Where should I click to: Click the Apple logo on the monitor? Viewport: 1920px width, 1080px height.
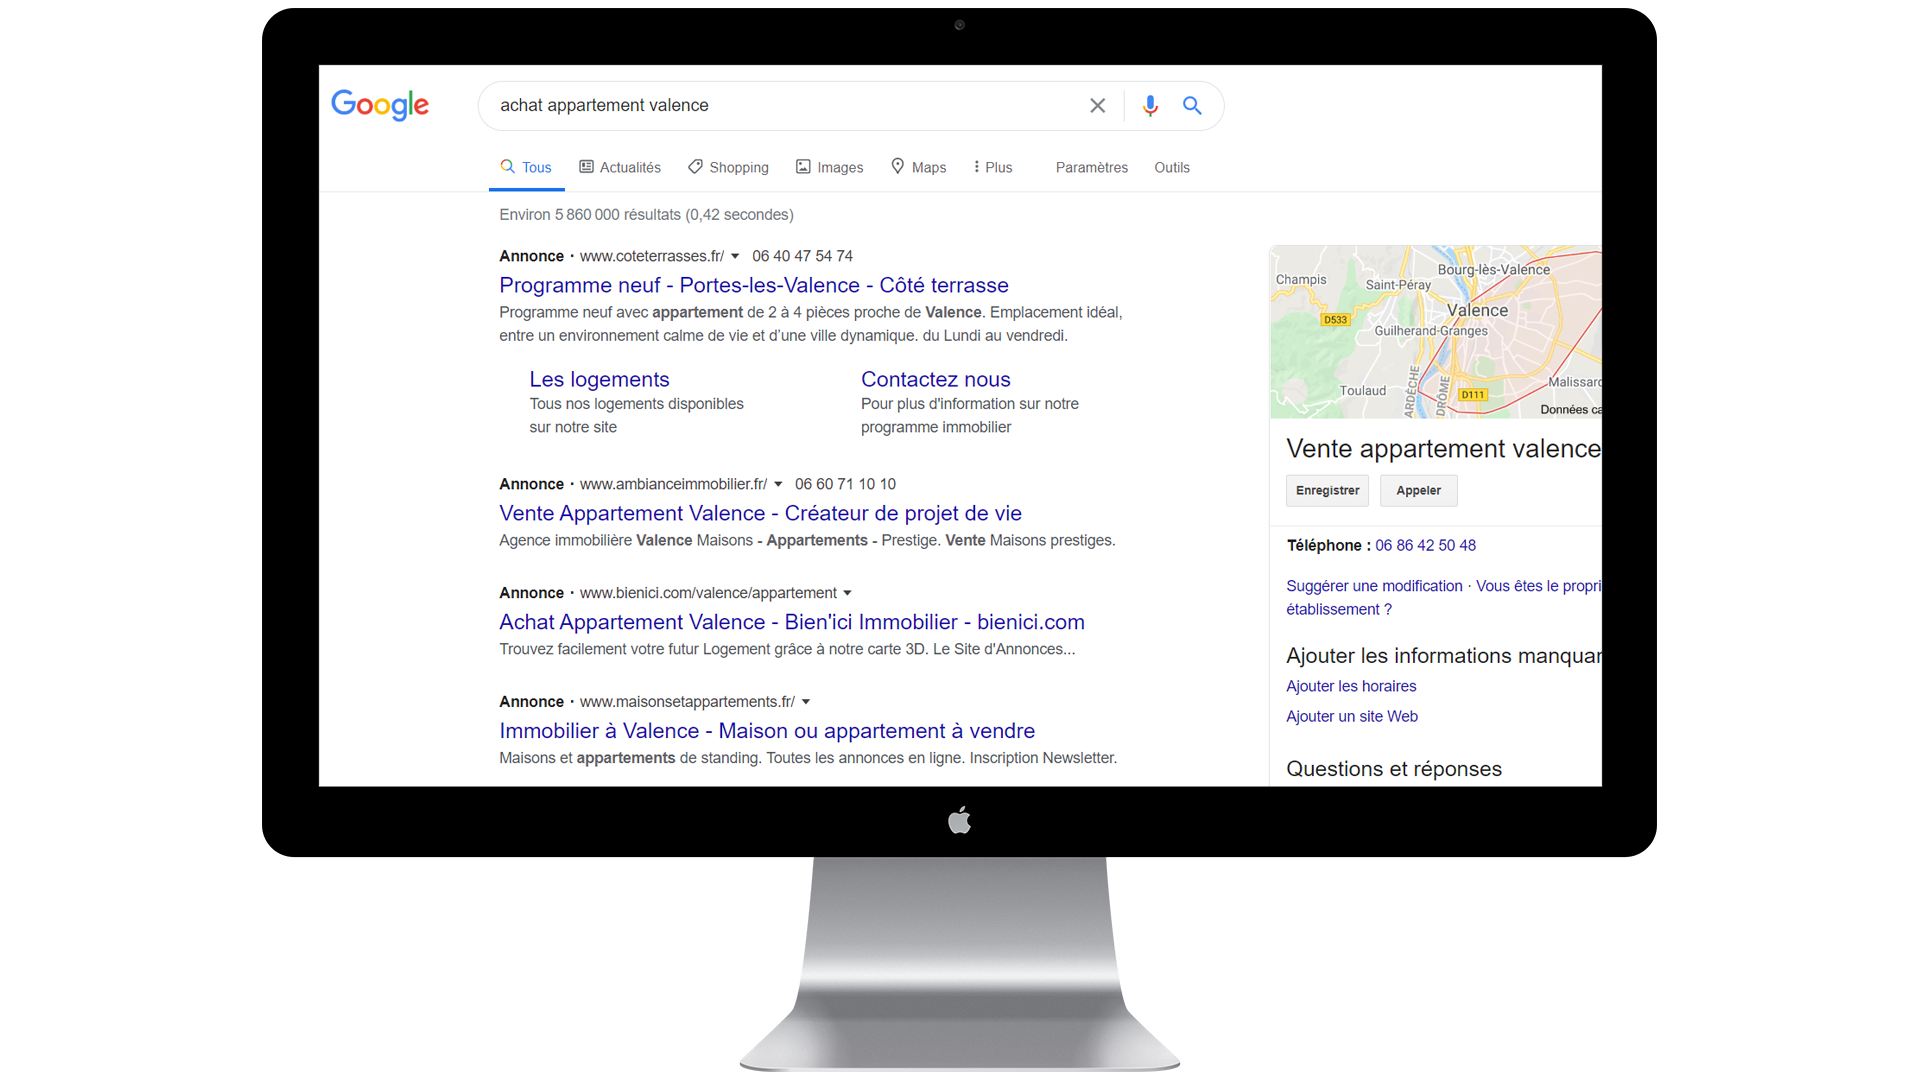tap(959, 820)
